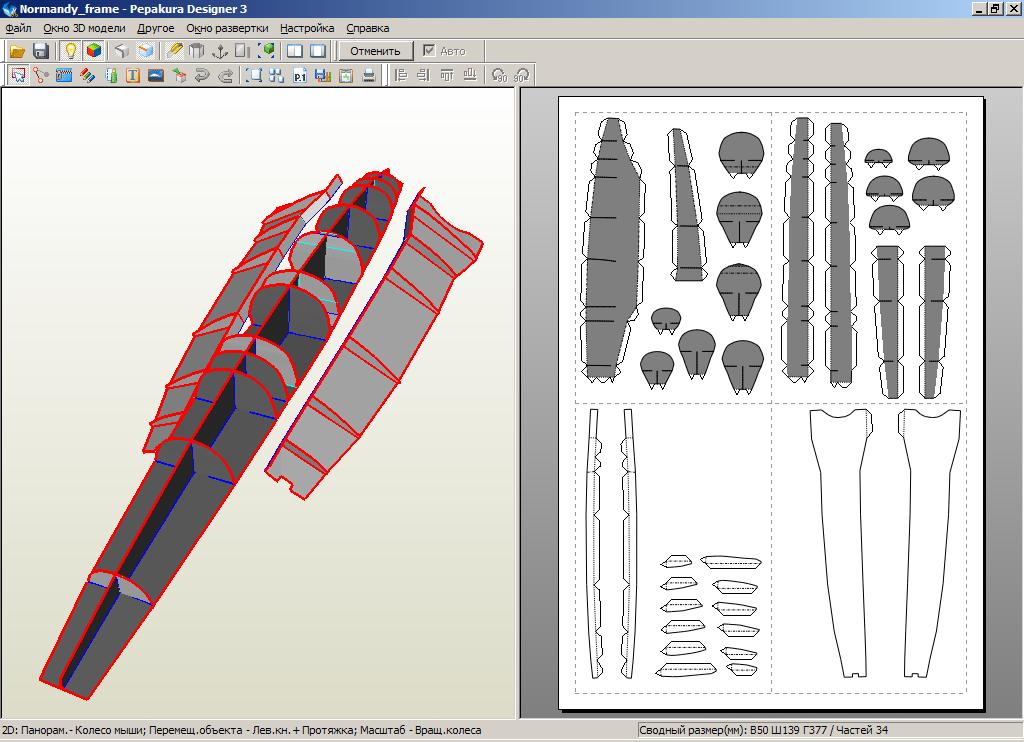Toggle the colored cube texture icon

(93, 51)
